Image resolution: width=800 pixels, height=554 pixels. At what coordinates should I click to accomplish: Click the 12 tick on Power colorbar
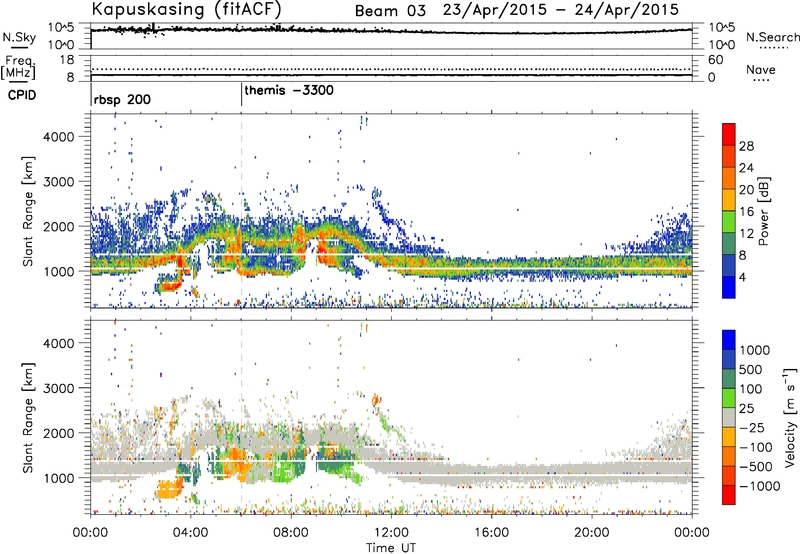tap(746, 234)
